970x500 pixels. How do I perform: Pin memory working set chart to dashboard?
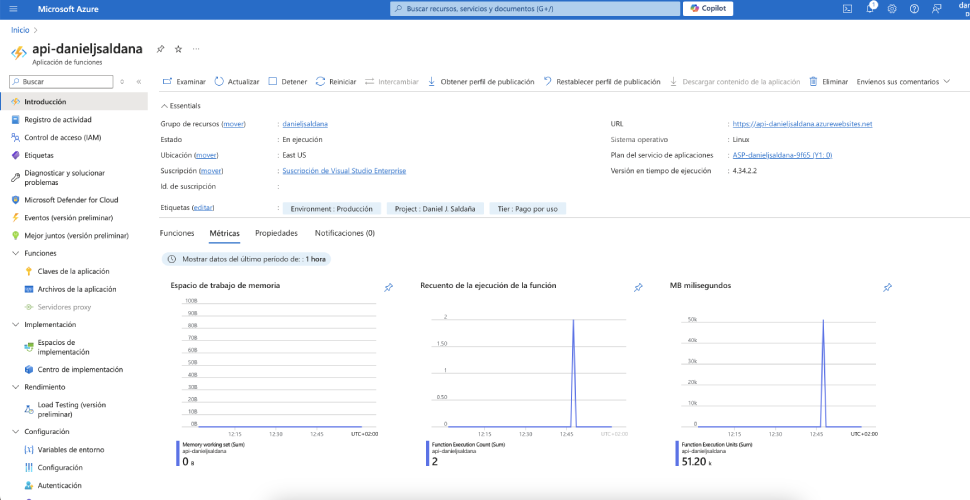388,288
